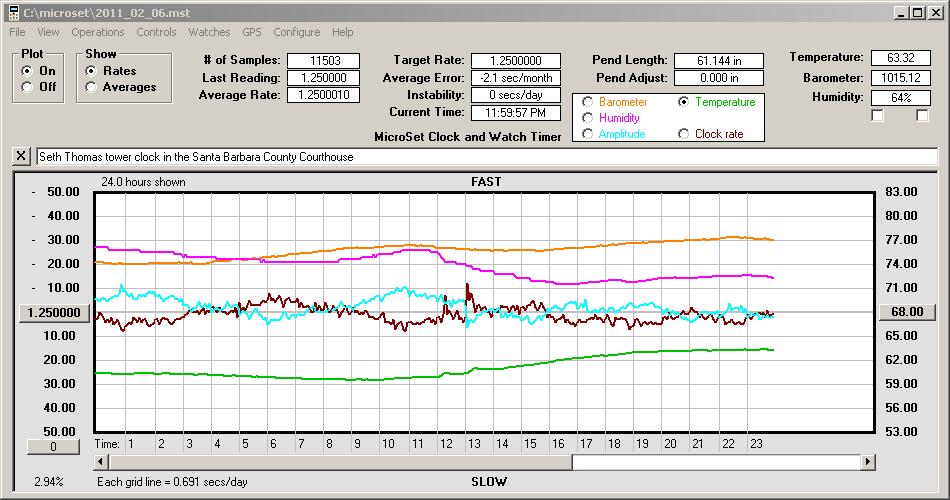Click the 83.00 right axis value
Viewport: 950px width, 500px height.
(901, 192)
